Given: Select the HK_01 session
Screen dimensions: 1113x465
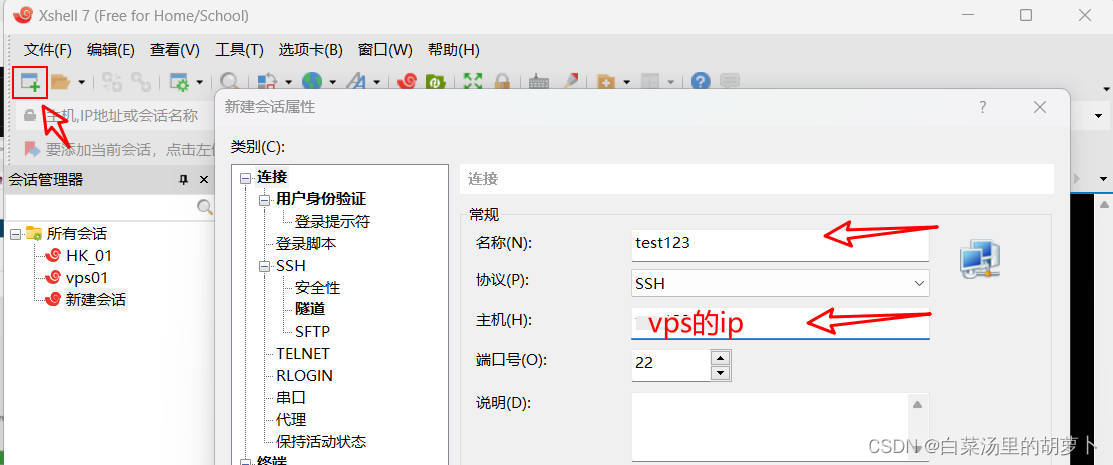Looking at the screenshot, I should tap(89, 256).
